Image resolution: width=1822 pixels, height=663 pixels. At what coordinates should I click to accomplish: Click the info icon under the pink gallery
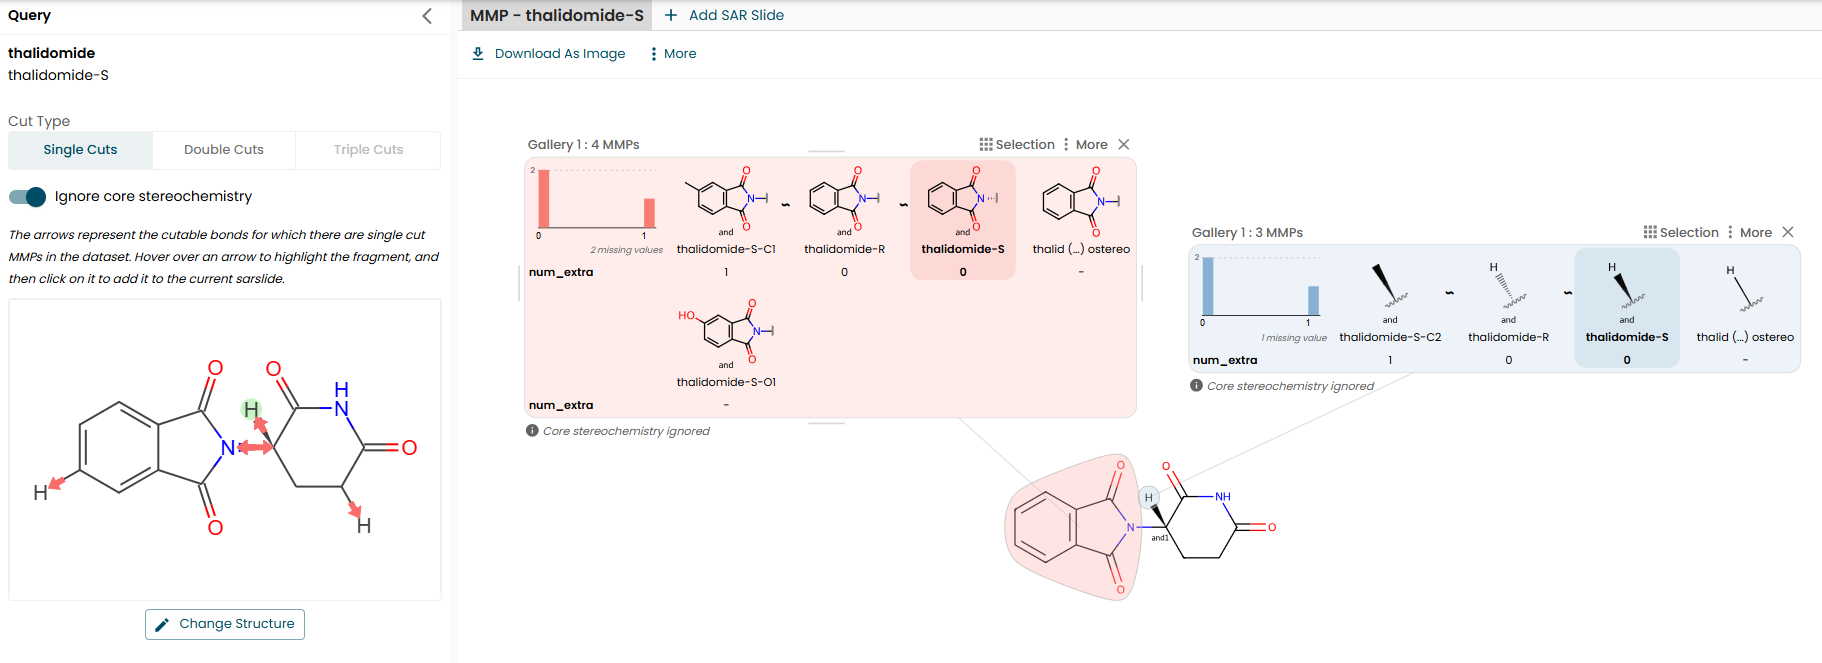point(532,431)
